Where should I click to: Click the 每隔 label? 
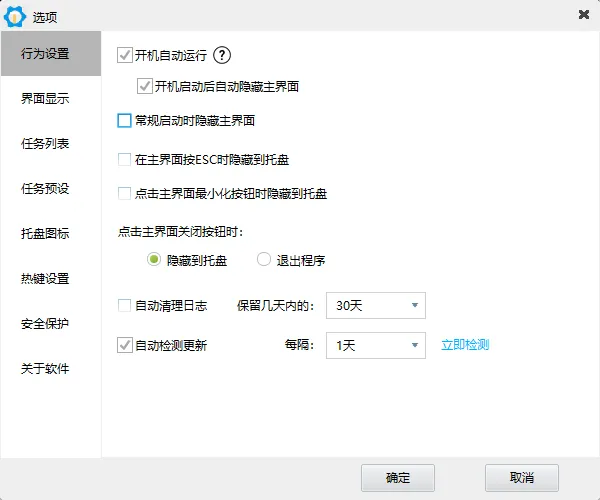click(299, 345)
